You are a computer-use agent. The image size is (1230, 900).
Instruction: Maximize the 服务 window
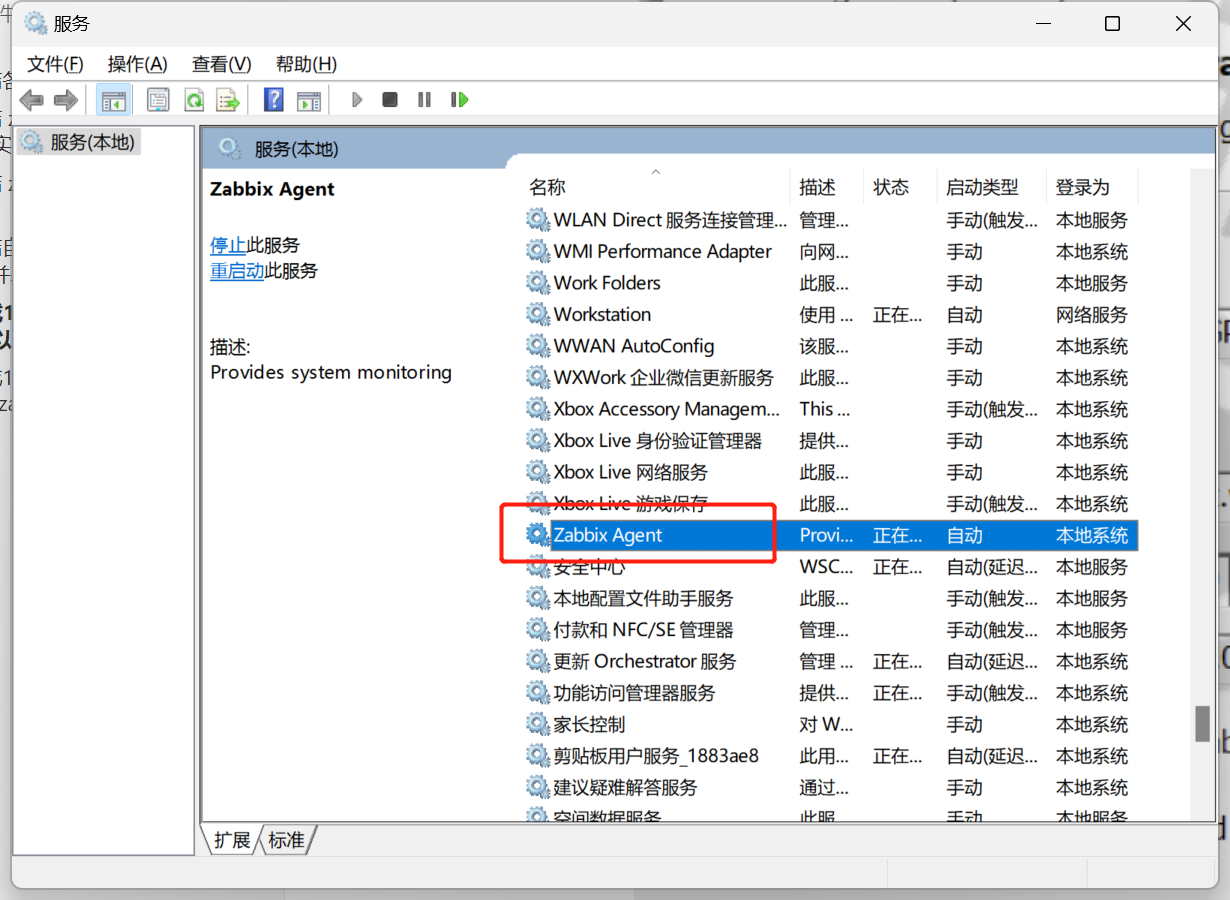1112,24
